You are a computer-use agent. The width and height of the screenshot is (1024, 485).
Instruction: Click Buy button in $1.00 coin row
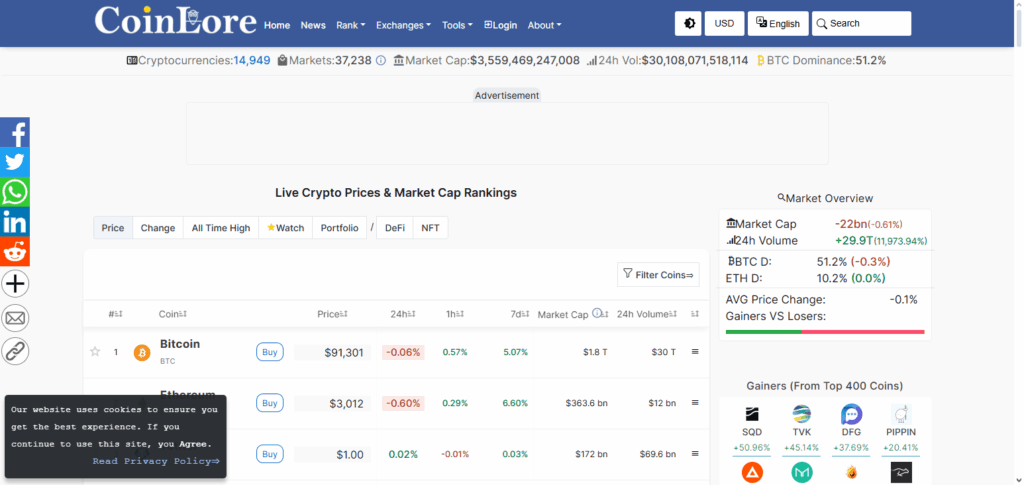270,454
